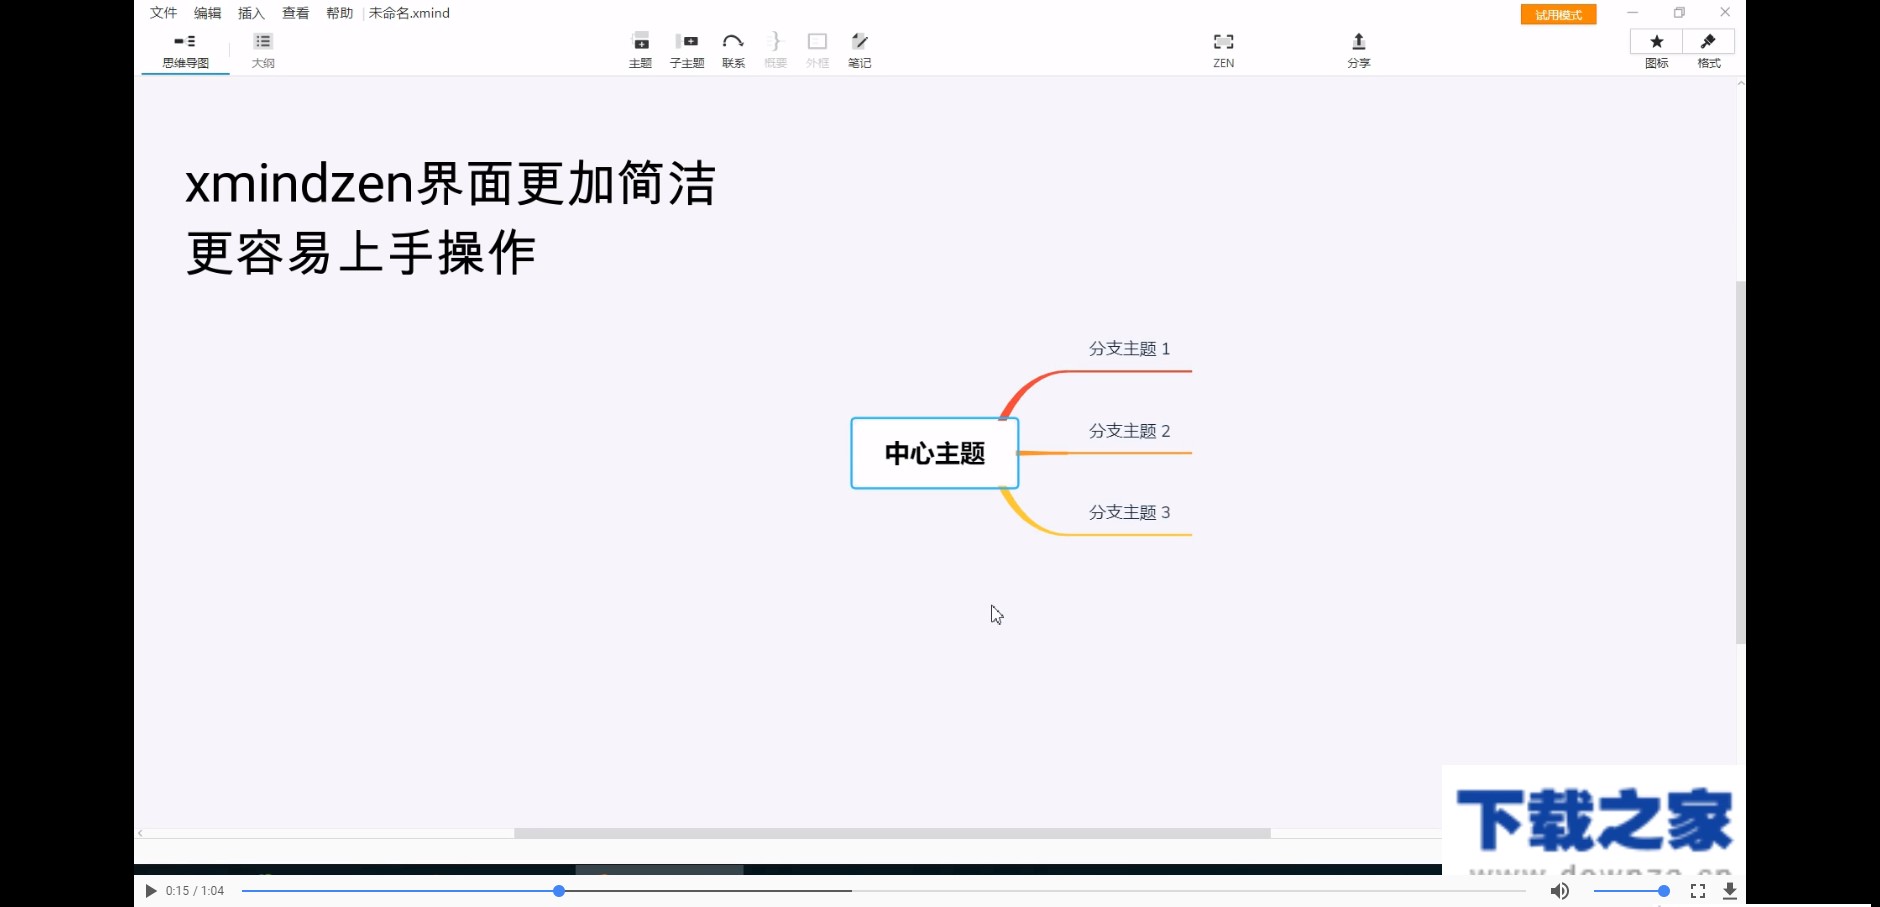Insert a 子主题 (subtopic)
The image size is (1880, 907).
click(x=687, y=48)
